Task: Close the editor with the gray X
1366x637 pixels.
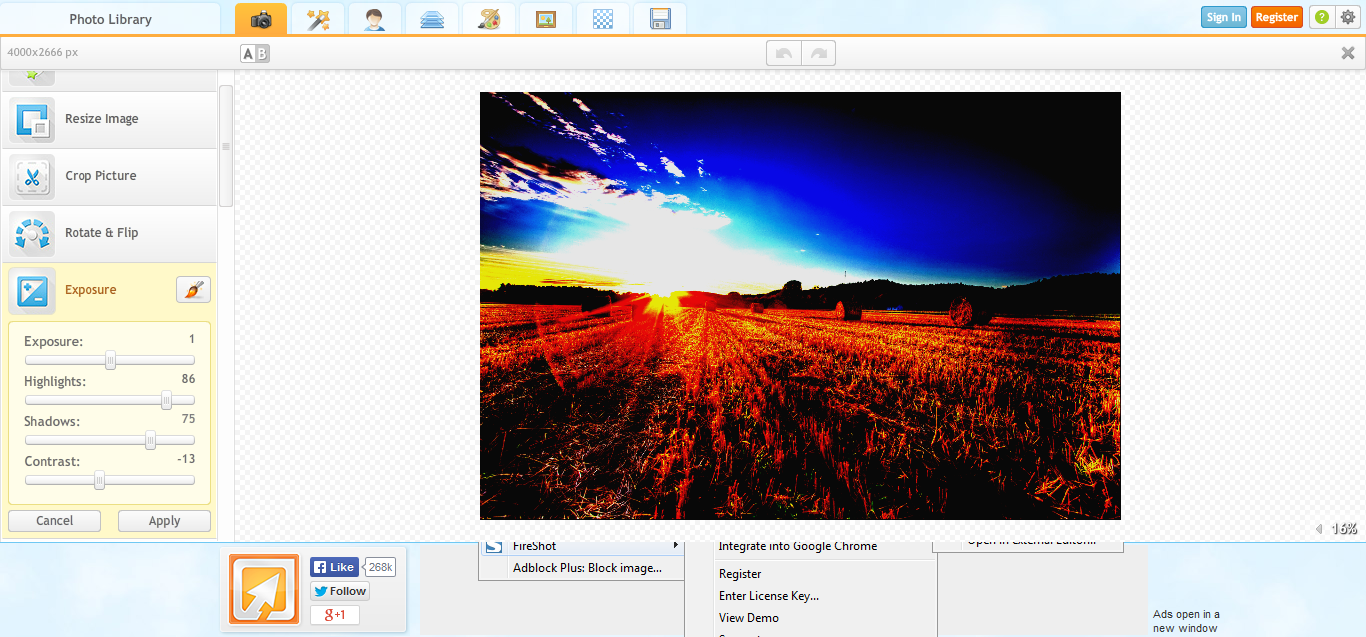Action: click(x=1348, y=53)
